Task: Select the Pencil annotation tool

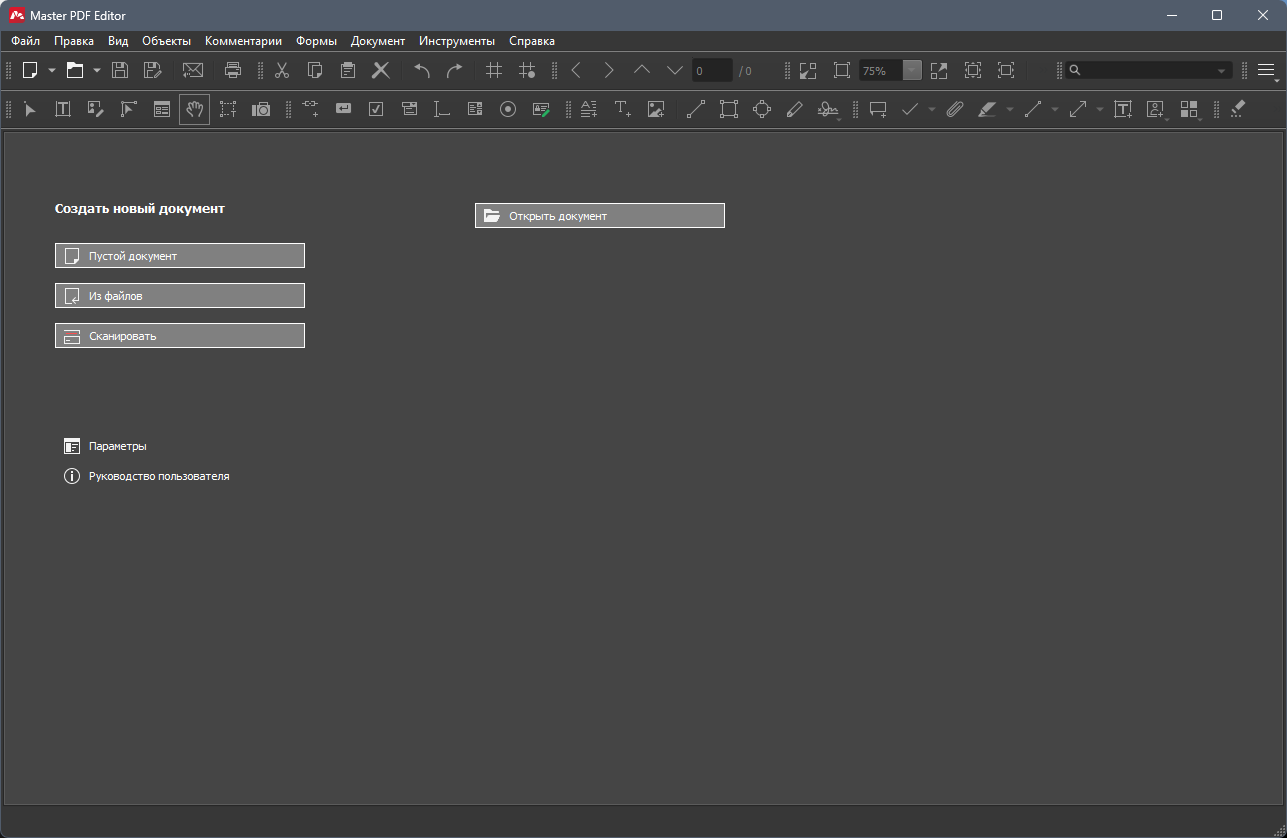Action: coord(795,109)
